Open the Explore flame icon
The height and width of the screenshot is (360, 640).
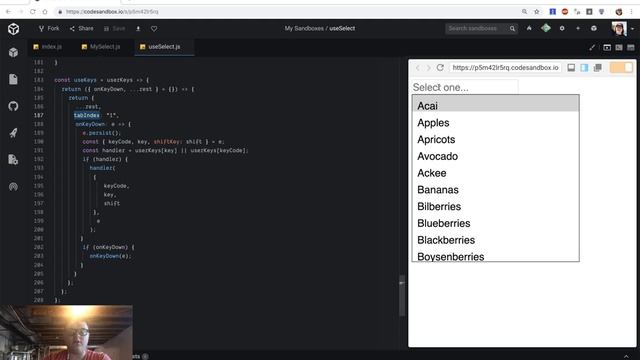click(x=529, y=28)
